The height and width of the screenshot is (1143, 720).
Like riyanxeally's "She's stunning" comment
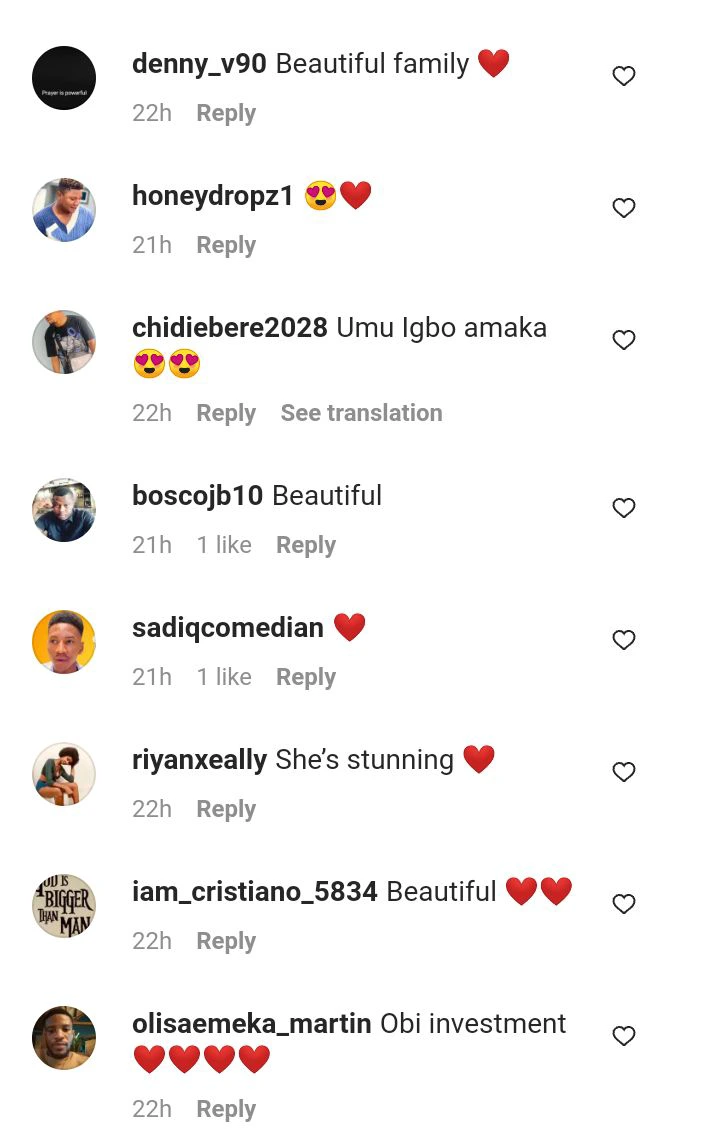tap(624, 772)
